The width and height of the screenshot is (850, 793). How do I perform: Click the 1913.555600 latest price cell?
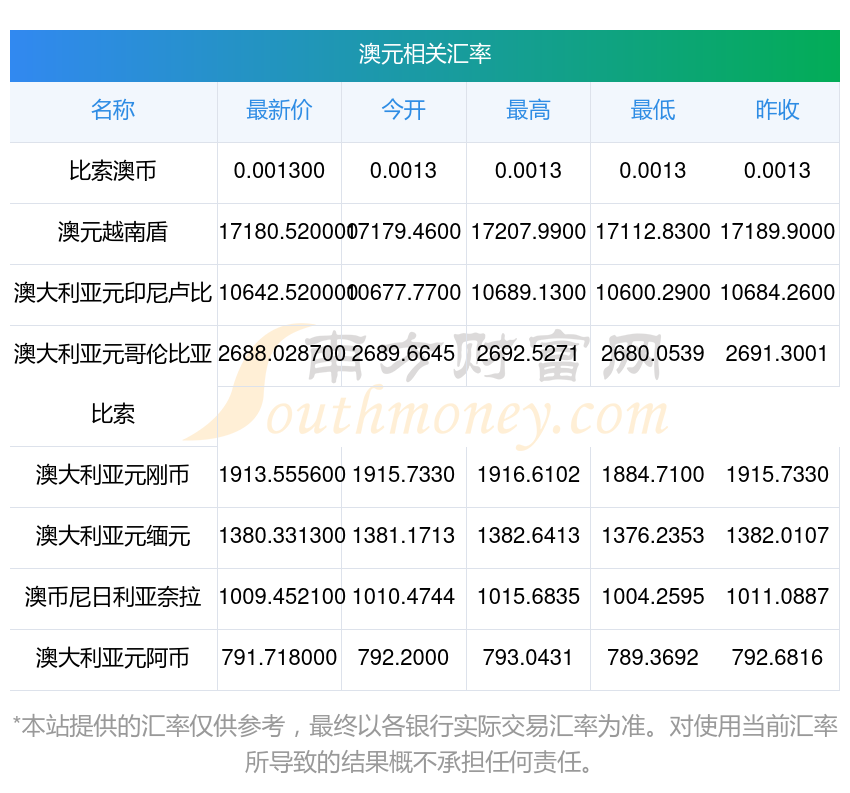(281, 475)
